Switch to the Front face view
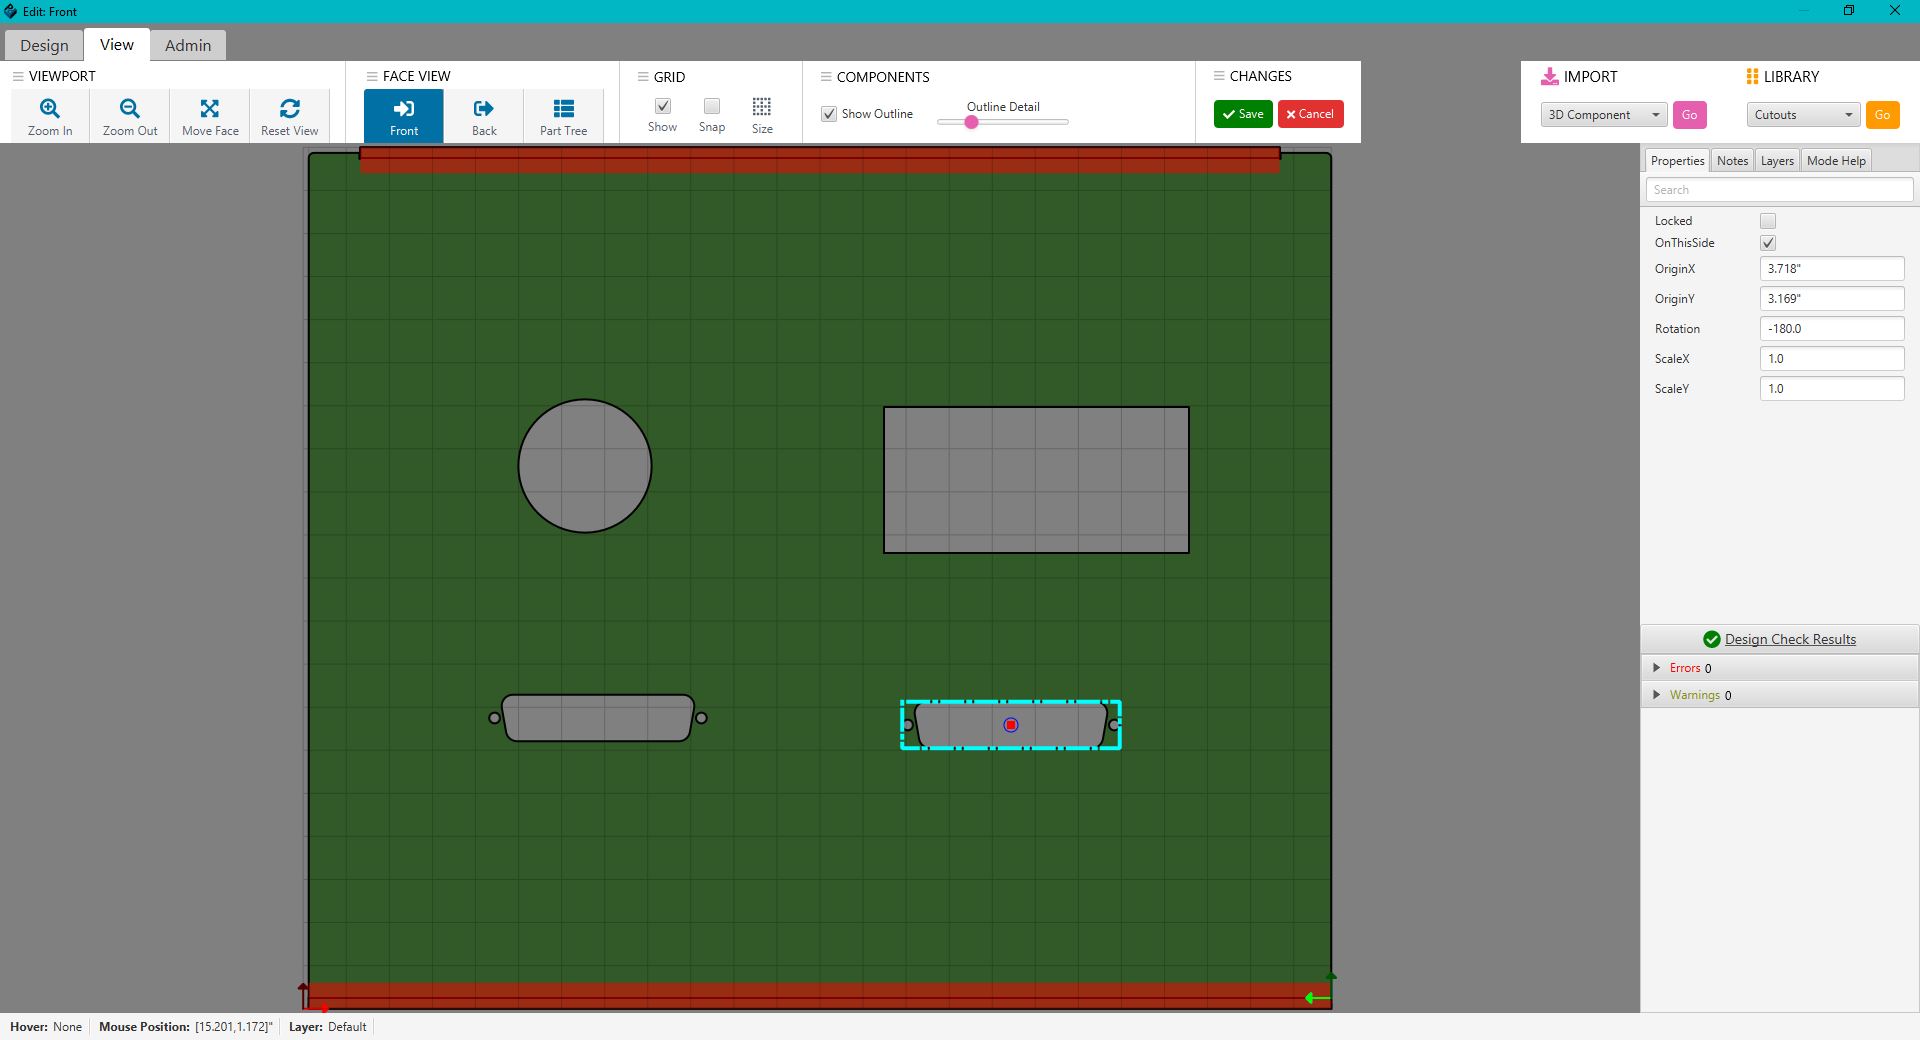 tap(404, 116)
